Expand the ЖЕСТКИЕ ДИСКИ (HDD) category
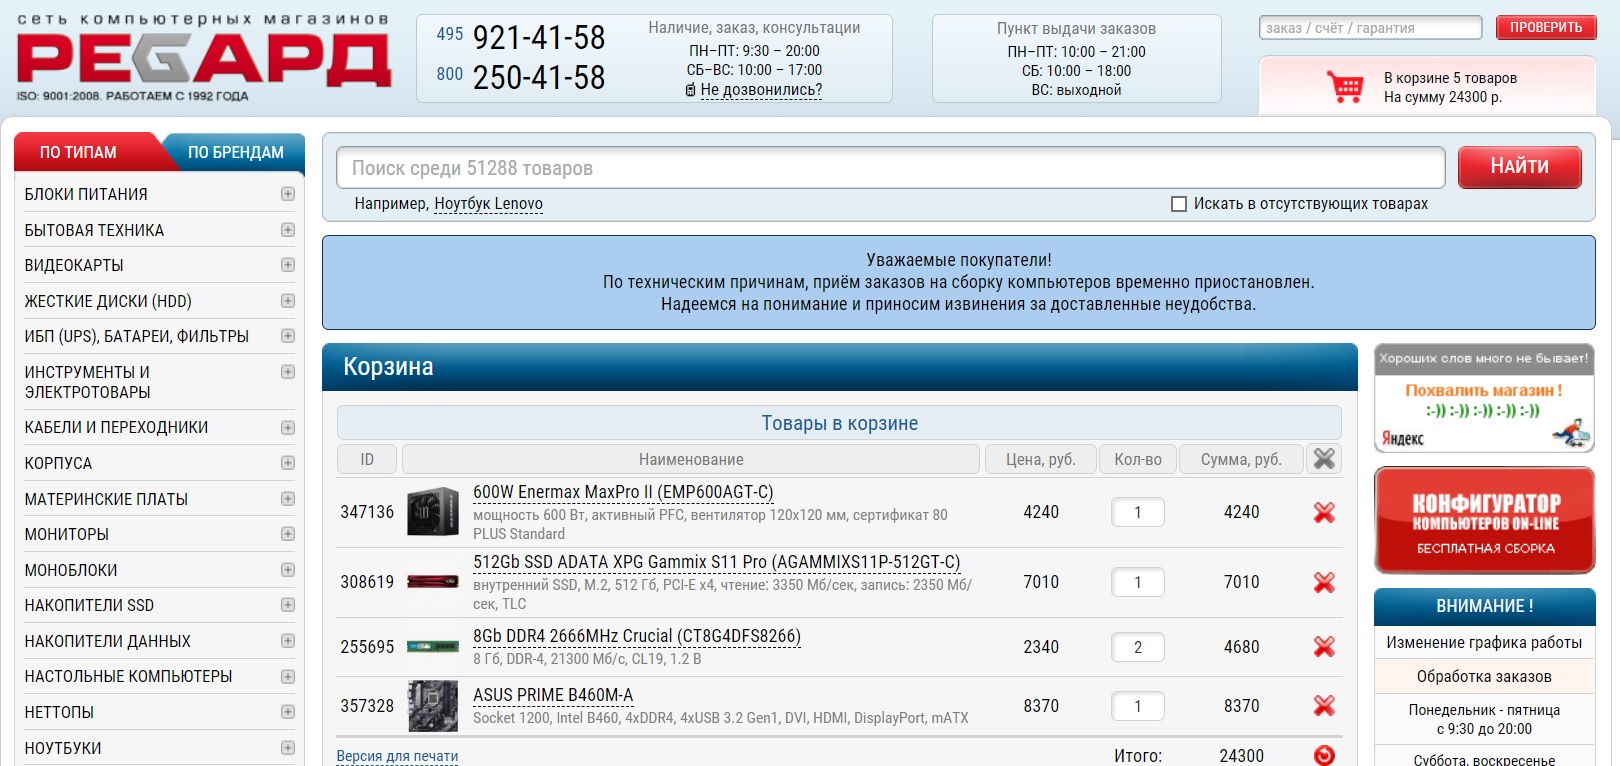1620x766 pixels. coord(288,301)
